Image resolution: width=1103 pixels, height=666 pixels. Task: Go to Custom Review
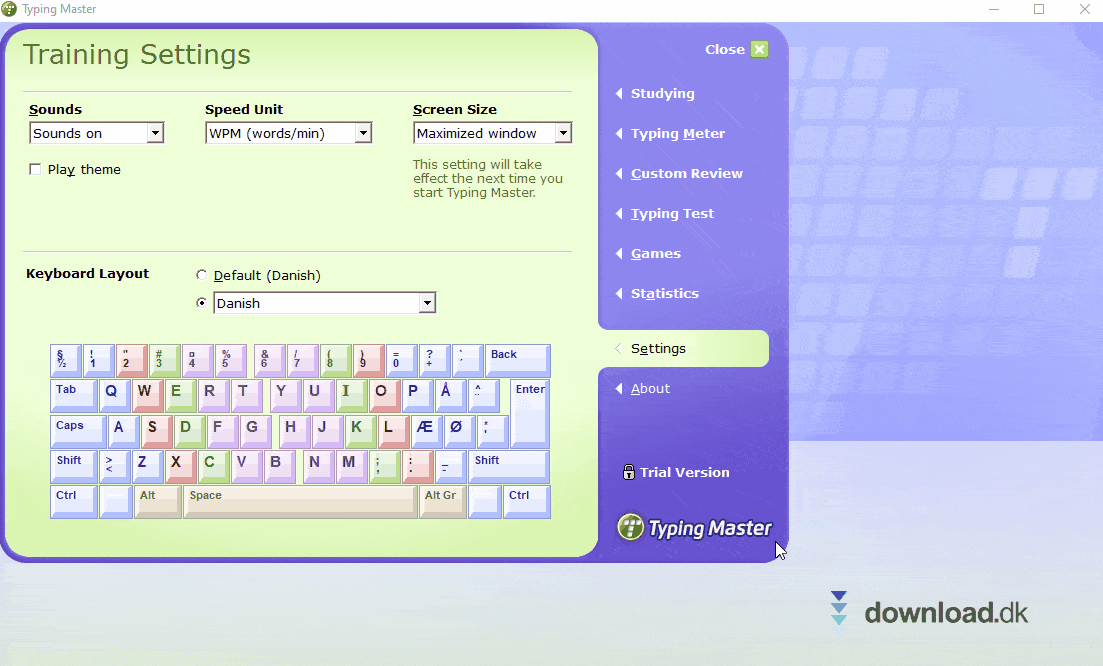pyautogui.click(x=687, y=174)
